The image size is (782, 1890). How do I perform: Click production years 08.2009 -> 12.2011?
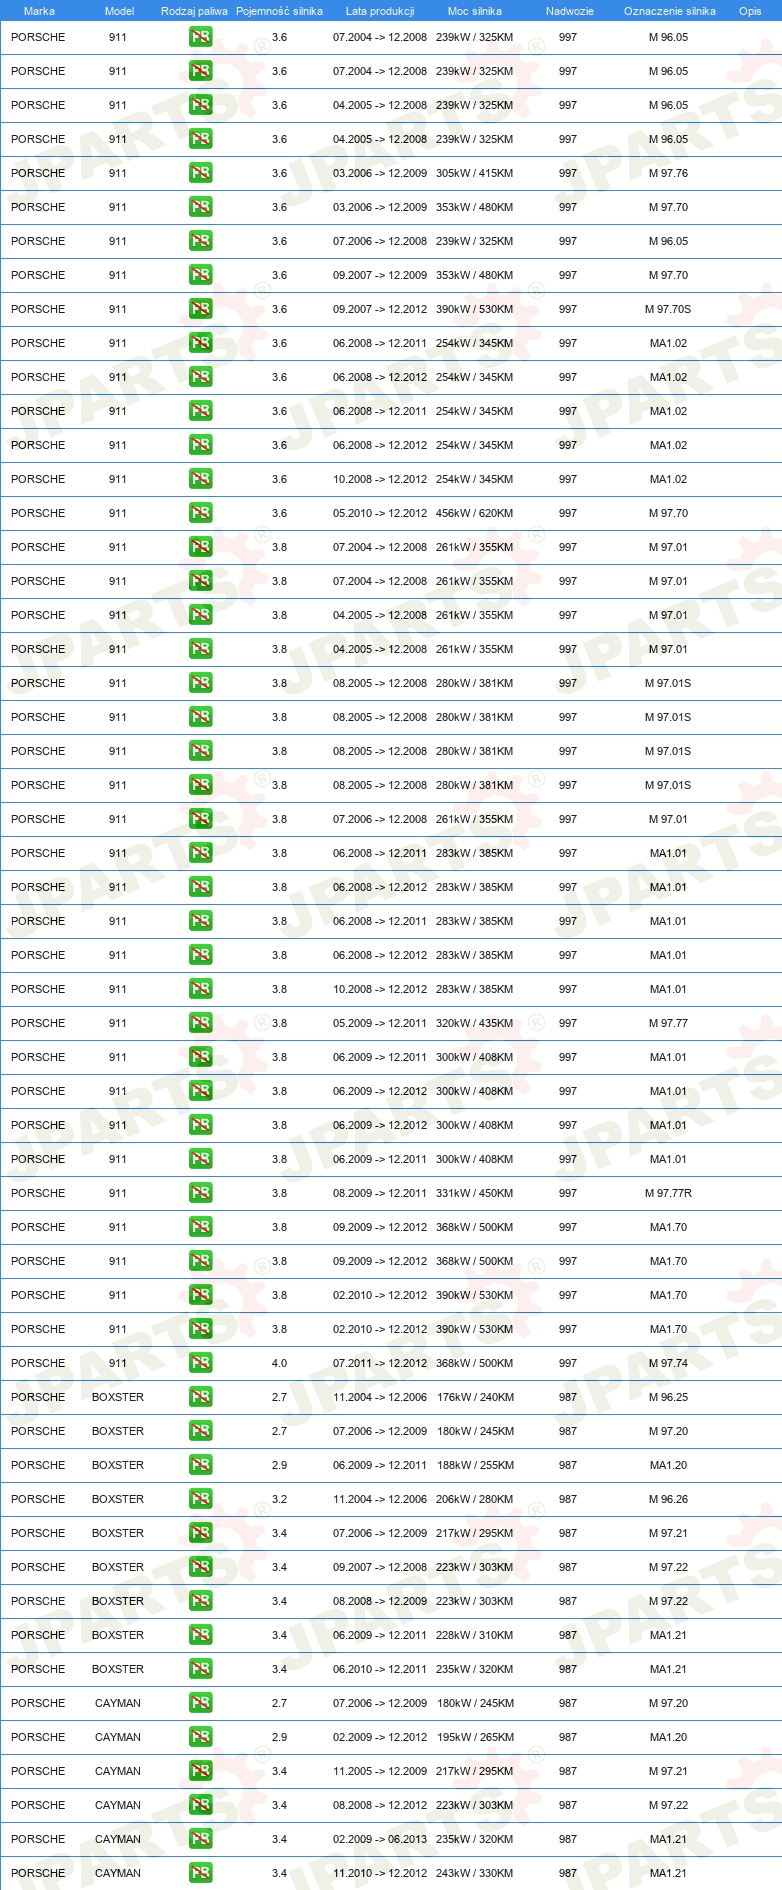380,1193
